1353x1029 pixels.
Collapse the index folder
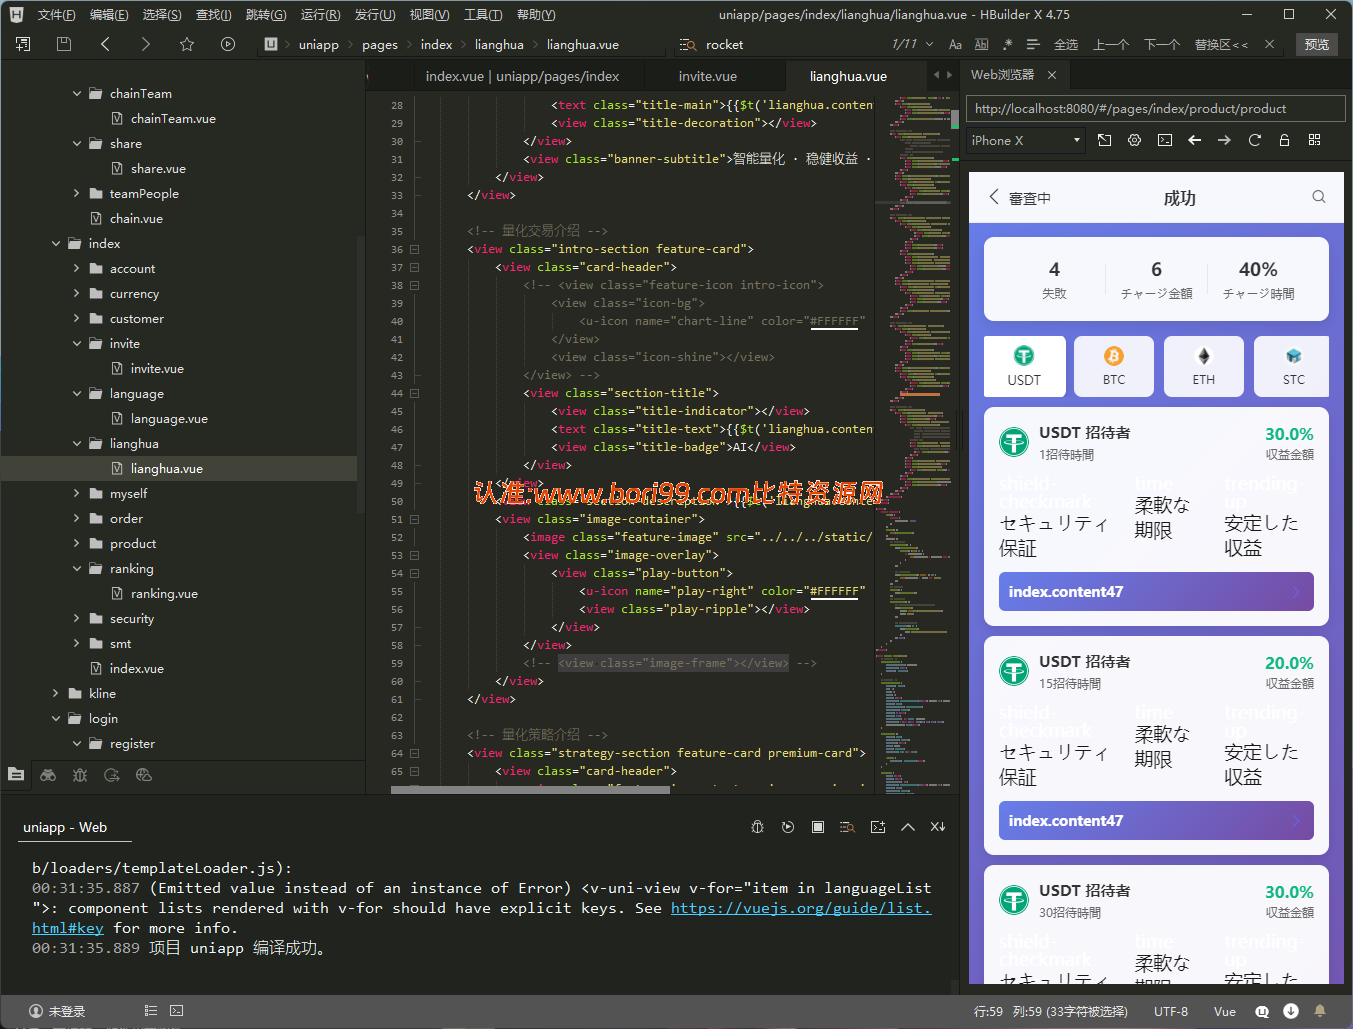coord(56,243)
